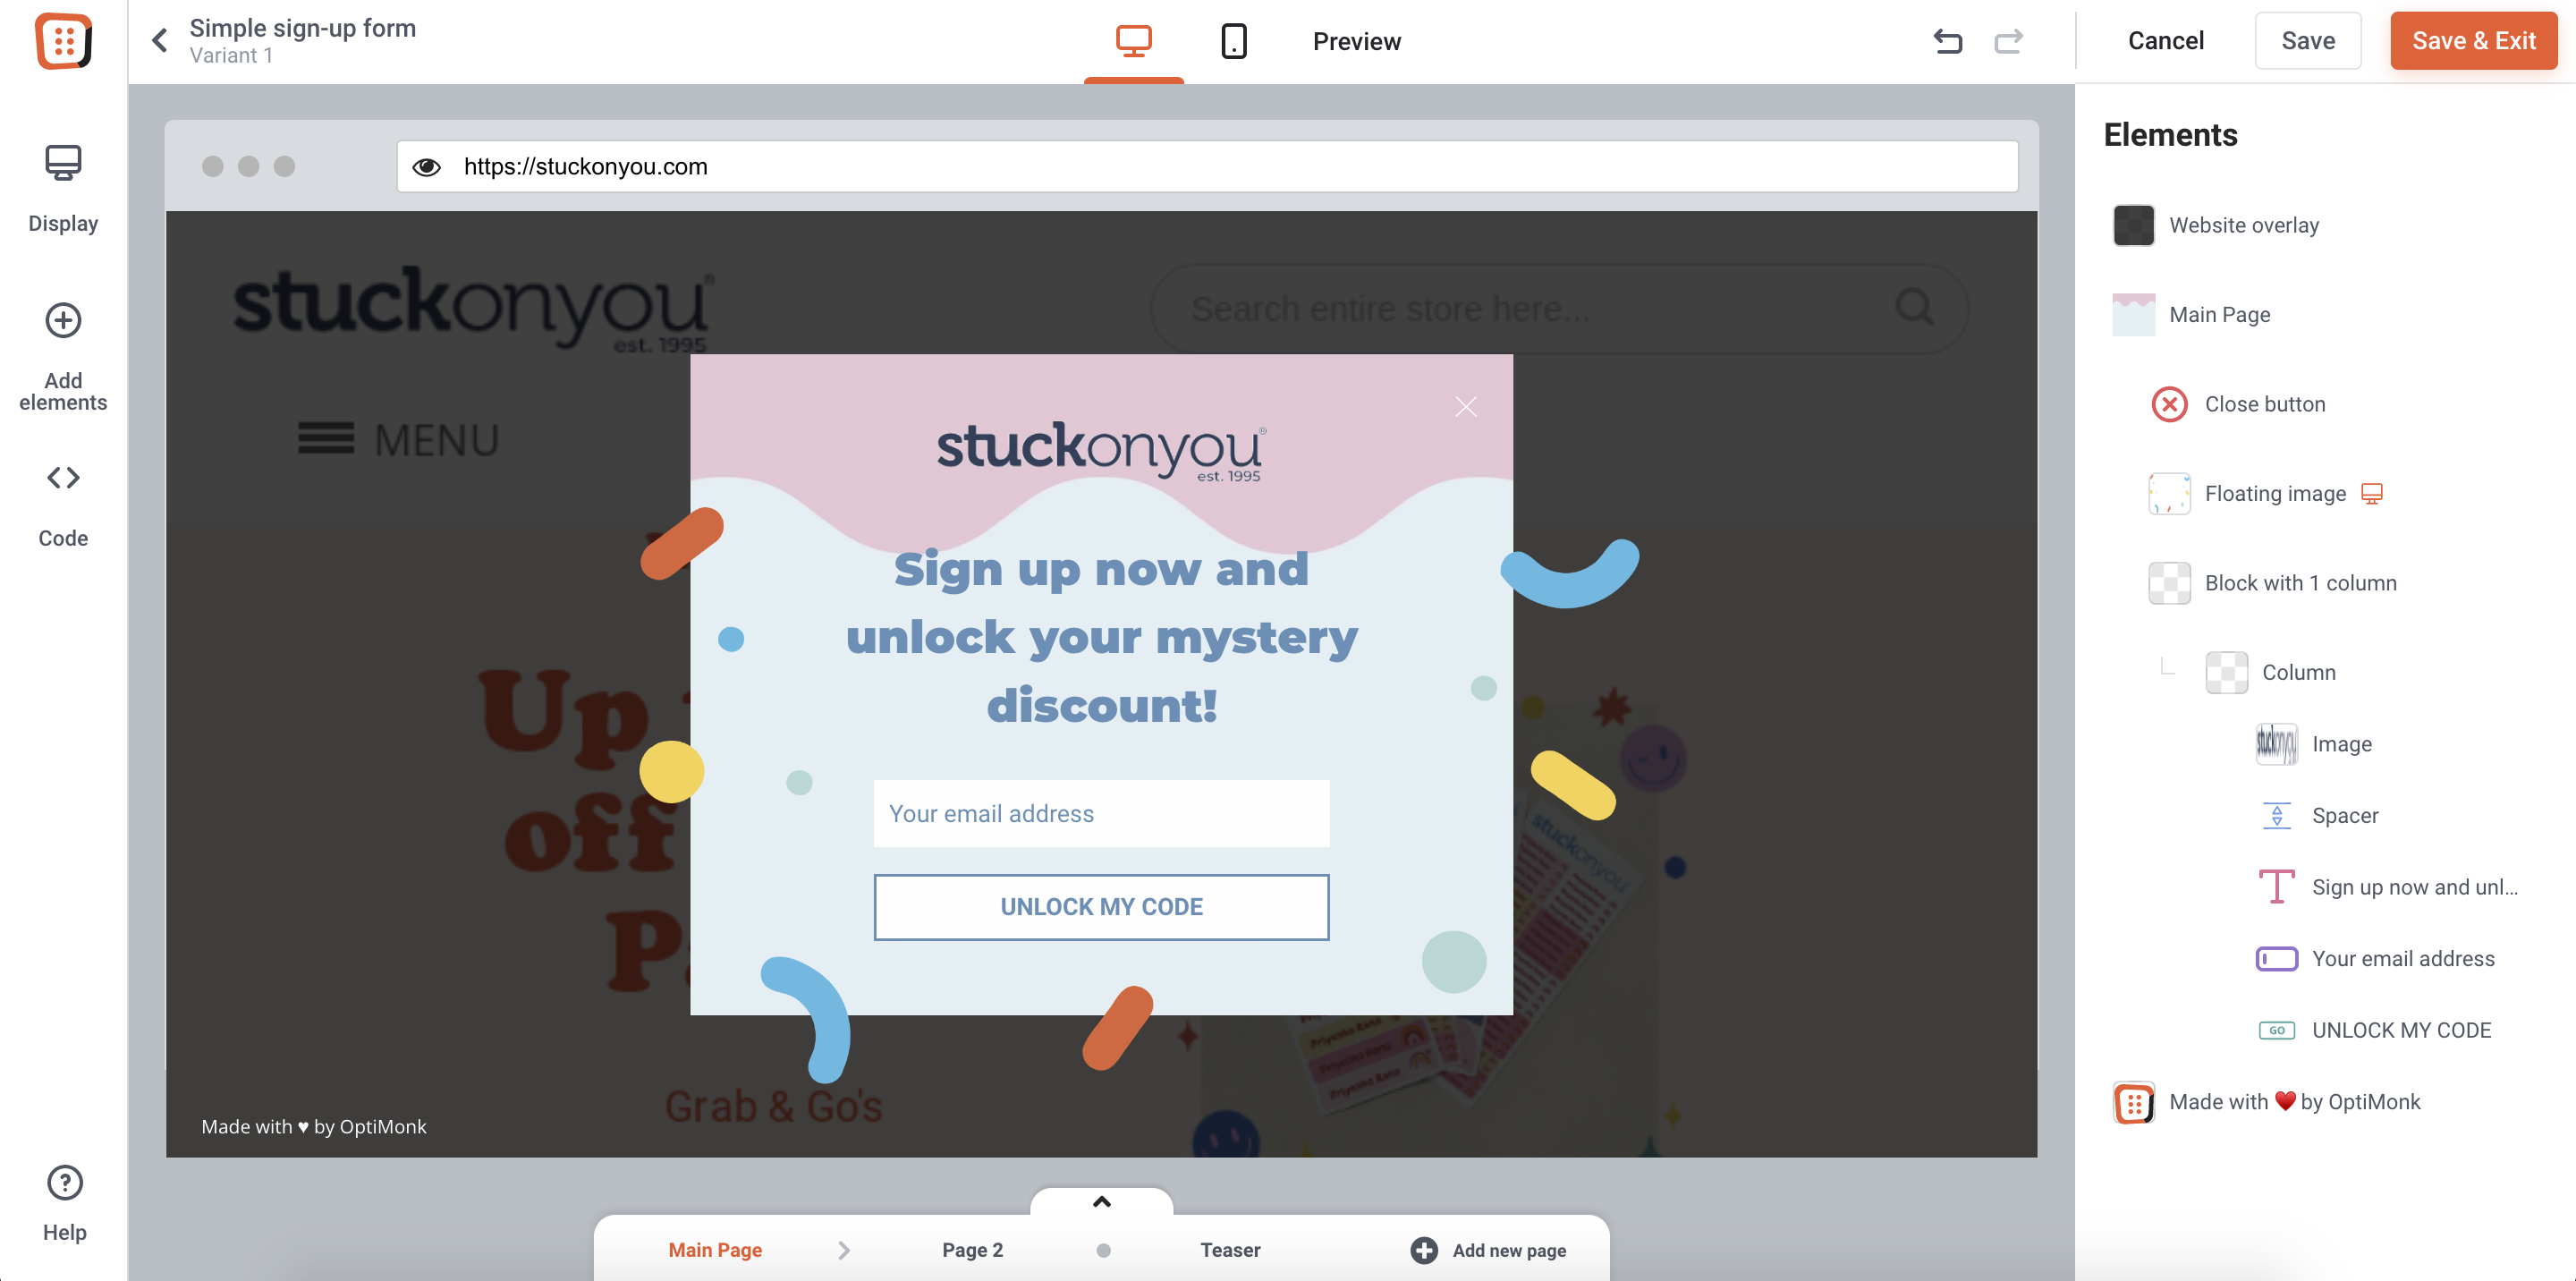Screen dimensions: 2576x1281
Task: Redo the last undone change
Action: (2008, 41)
